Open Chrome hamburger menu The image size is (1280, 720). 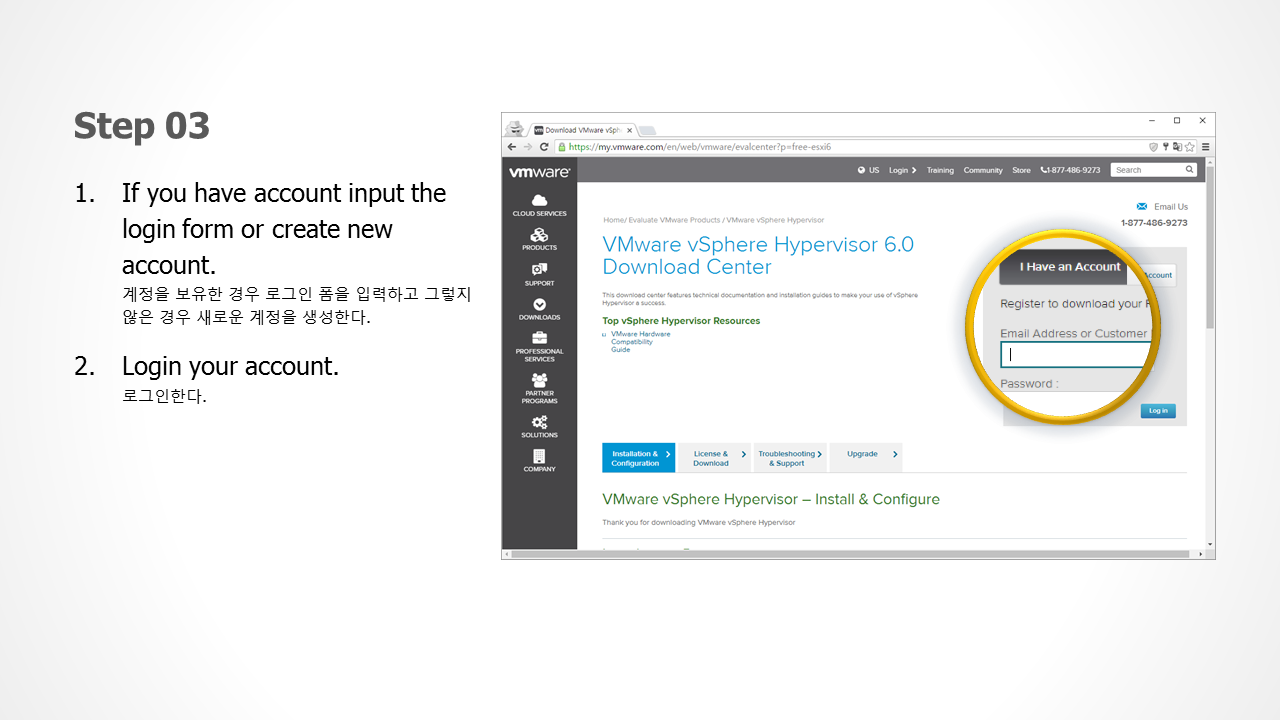tap(1206, 147)
